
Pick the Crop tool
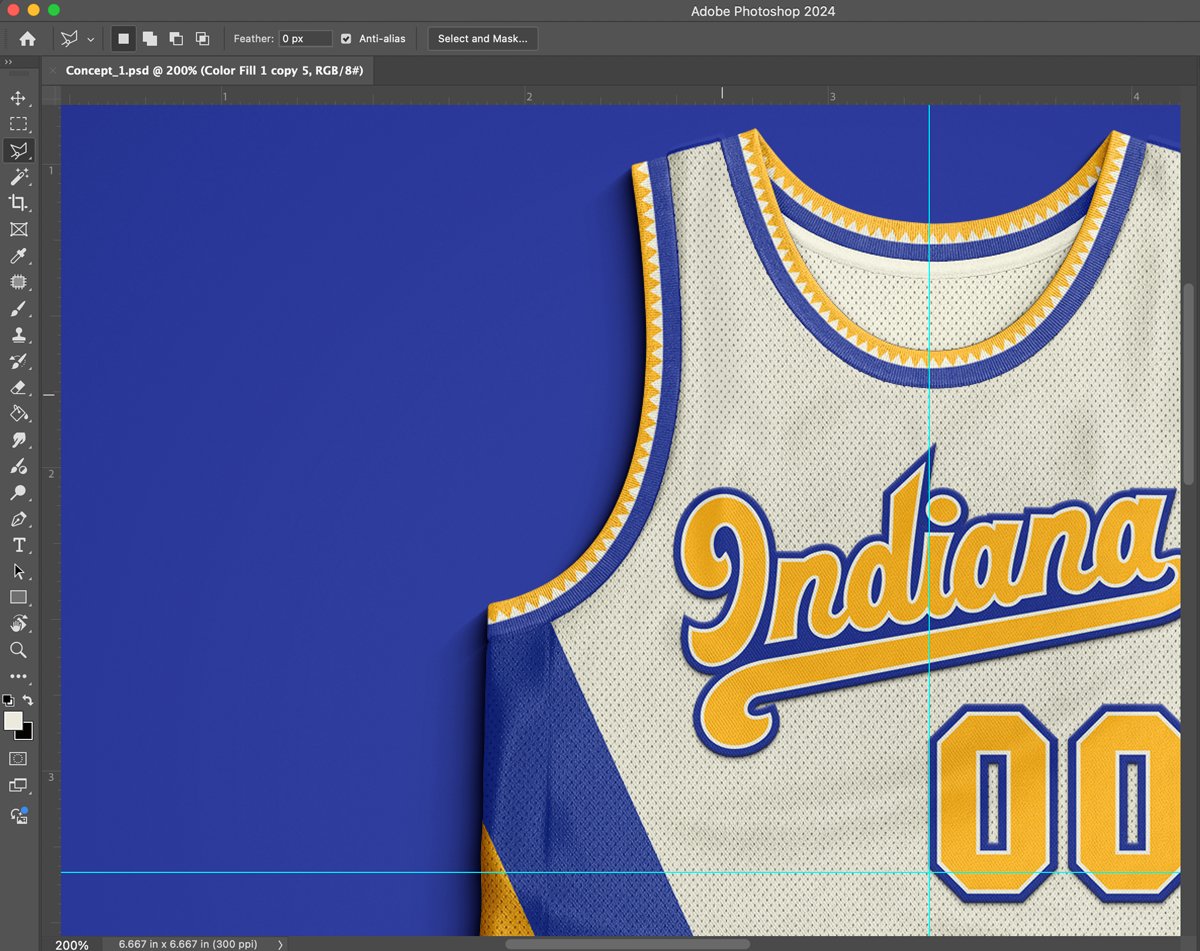pos(18,203)
